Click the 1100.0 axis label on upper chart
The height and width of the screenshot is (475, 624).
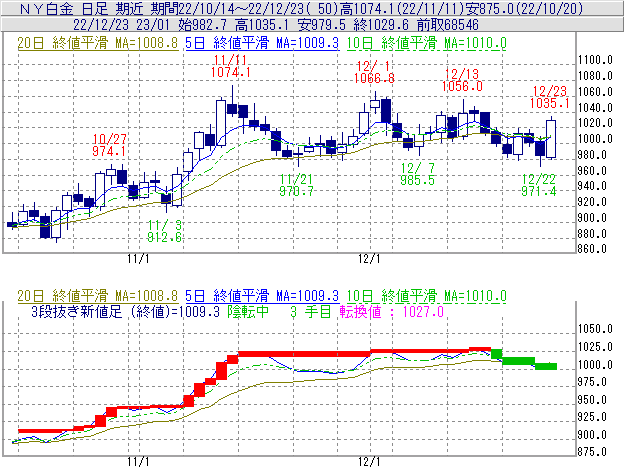click(x=595, y=60)
